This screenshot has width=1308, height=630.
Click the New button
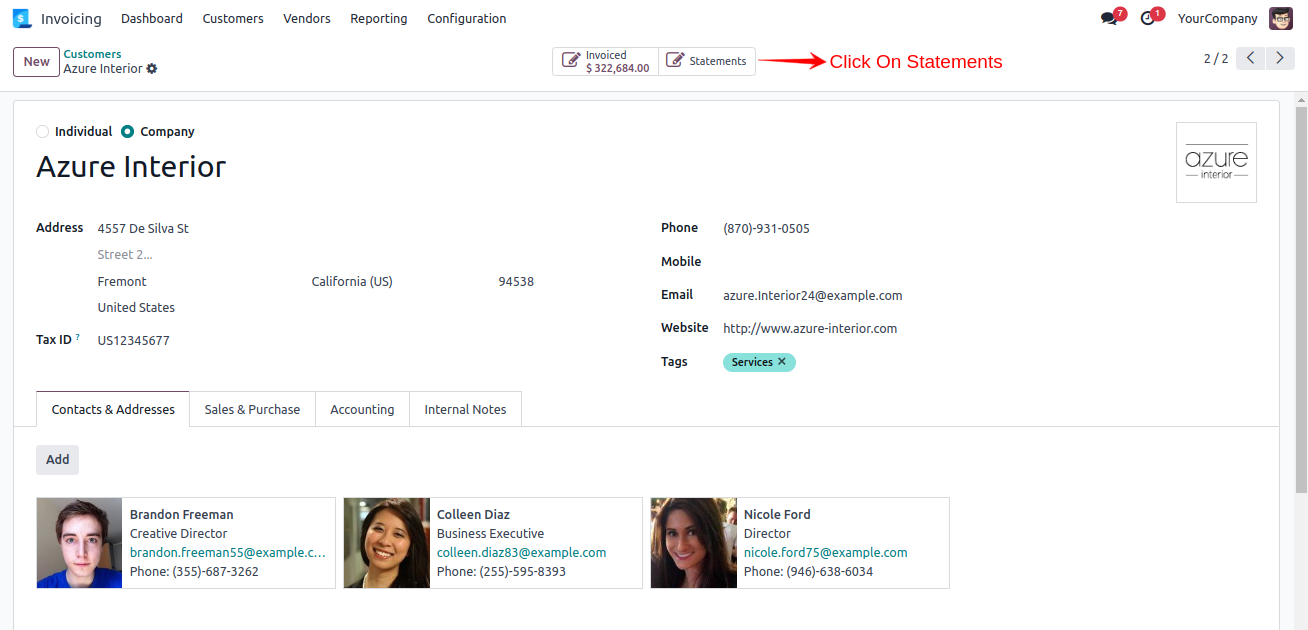coord(36,62)
